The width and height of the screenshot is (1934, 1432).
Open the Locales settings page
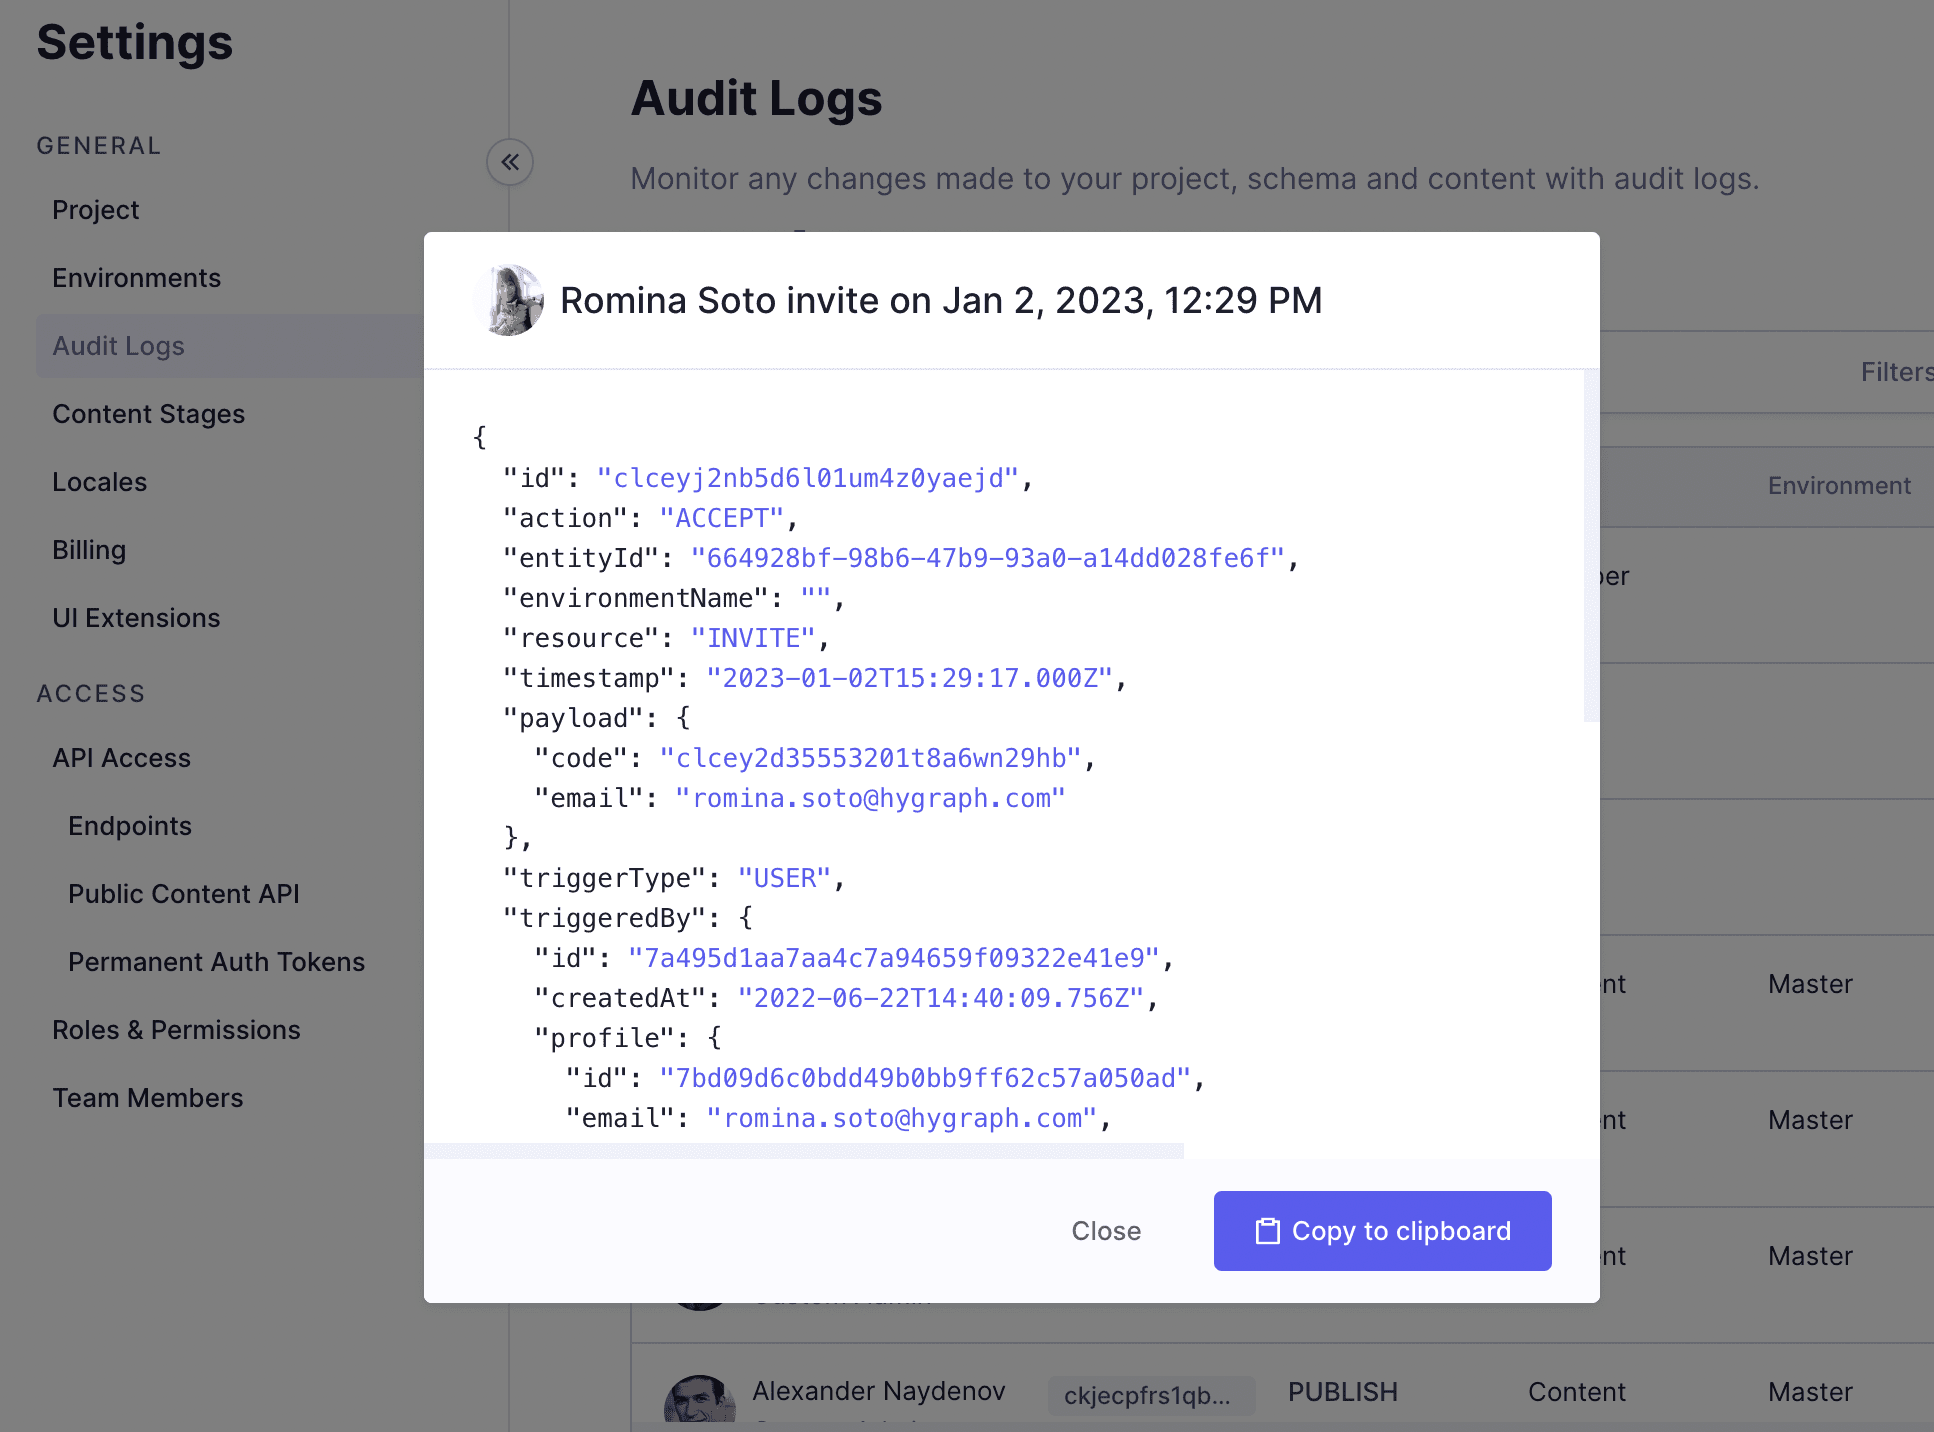pos(99,481)
